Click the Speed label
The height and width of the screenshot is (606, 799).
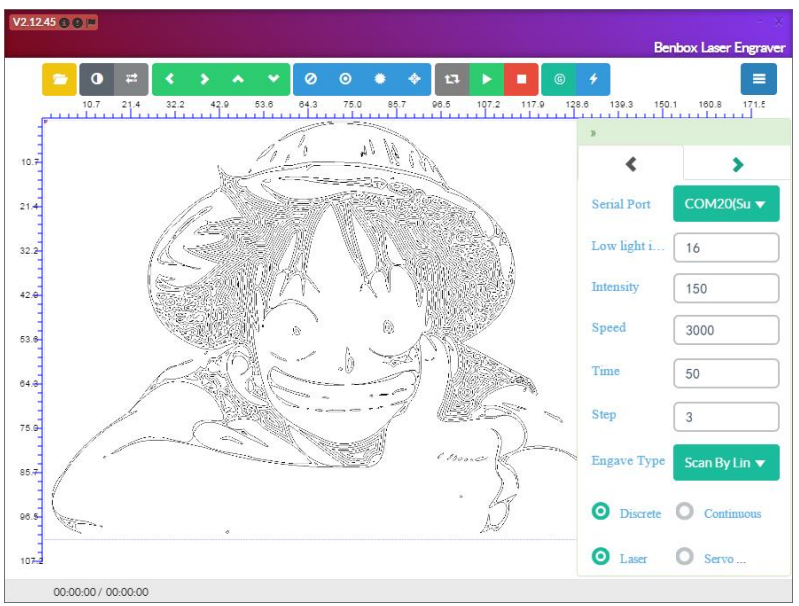[x=608, y=328]
